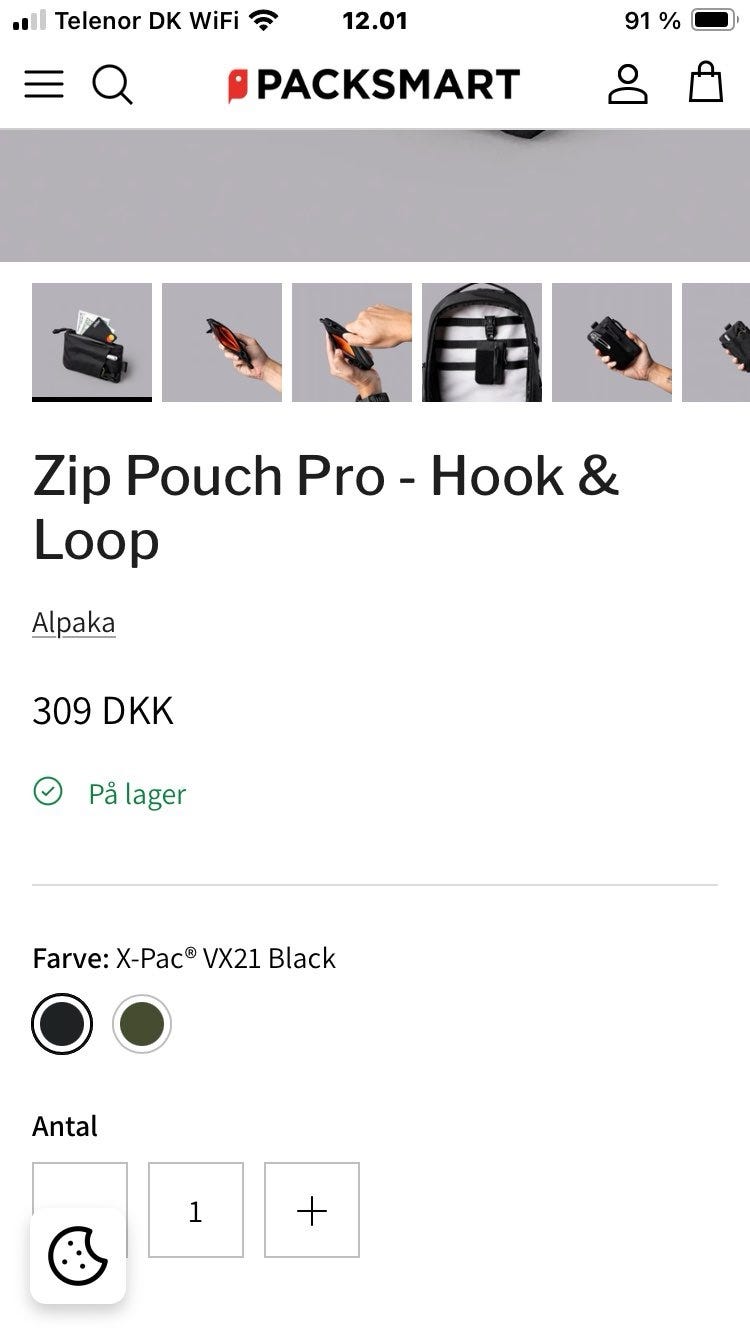The image size is (750, 1334).
Task: Click the quantity input field showing 1
Action: point(196,1210)
